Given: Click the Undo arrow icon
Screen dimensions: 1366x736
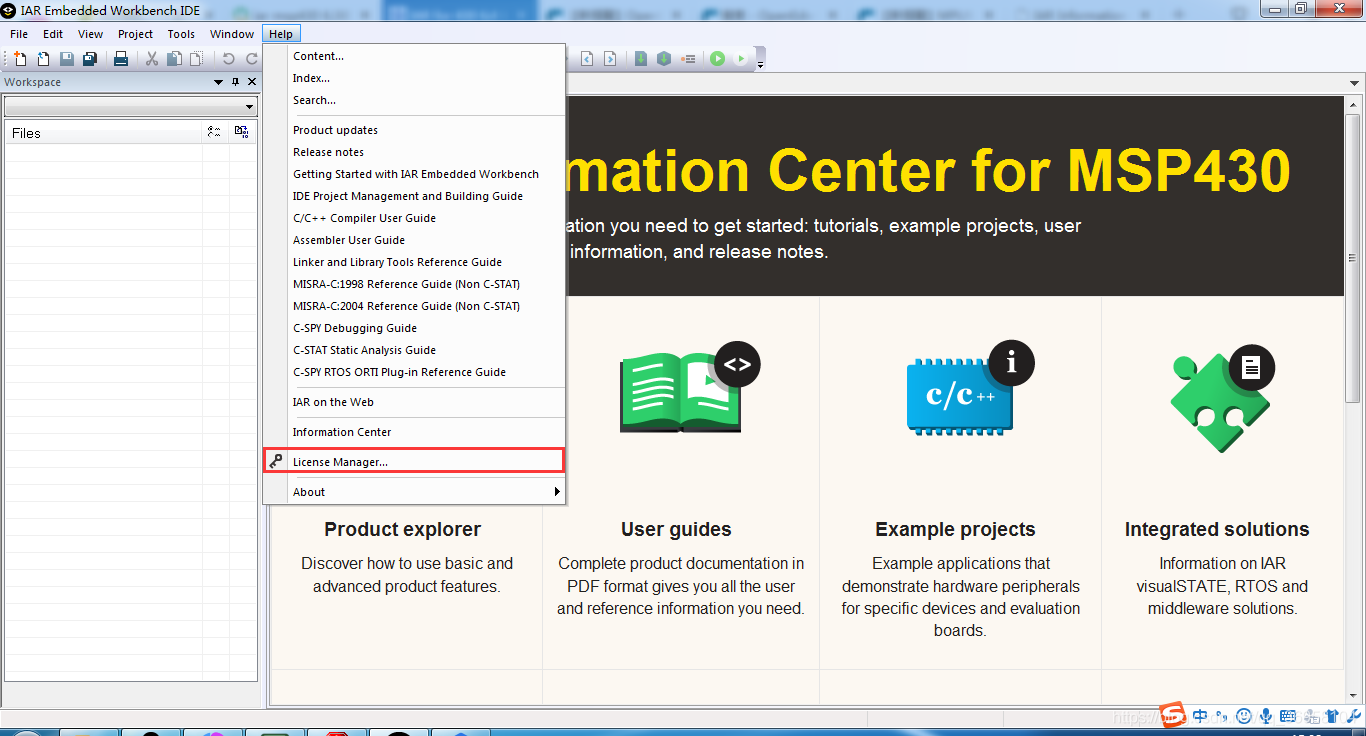Looking at the screenshot, I should coord(229,59).
